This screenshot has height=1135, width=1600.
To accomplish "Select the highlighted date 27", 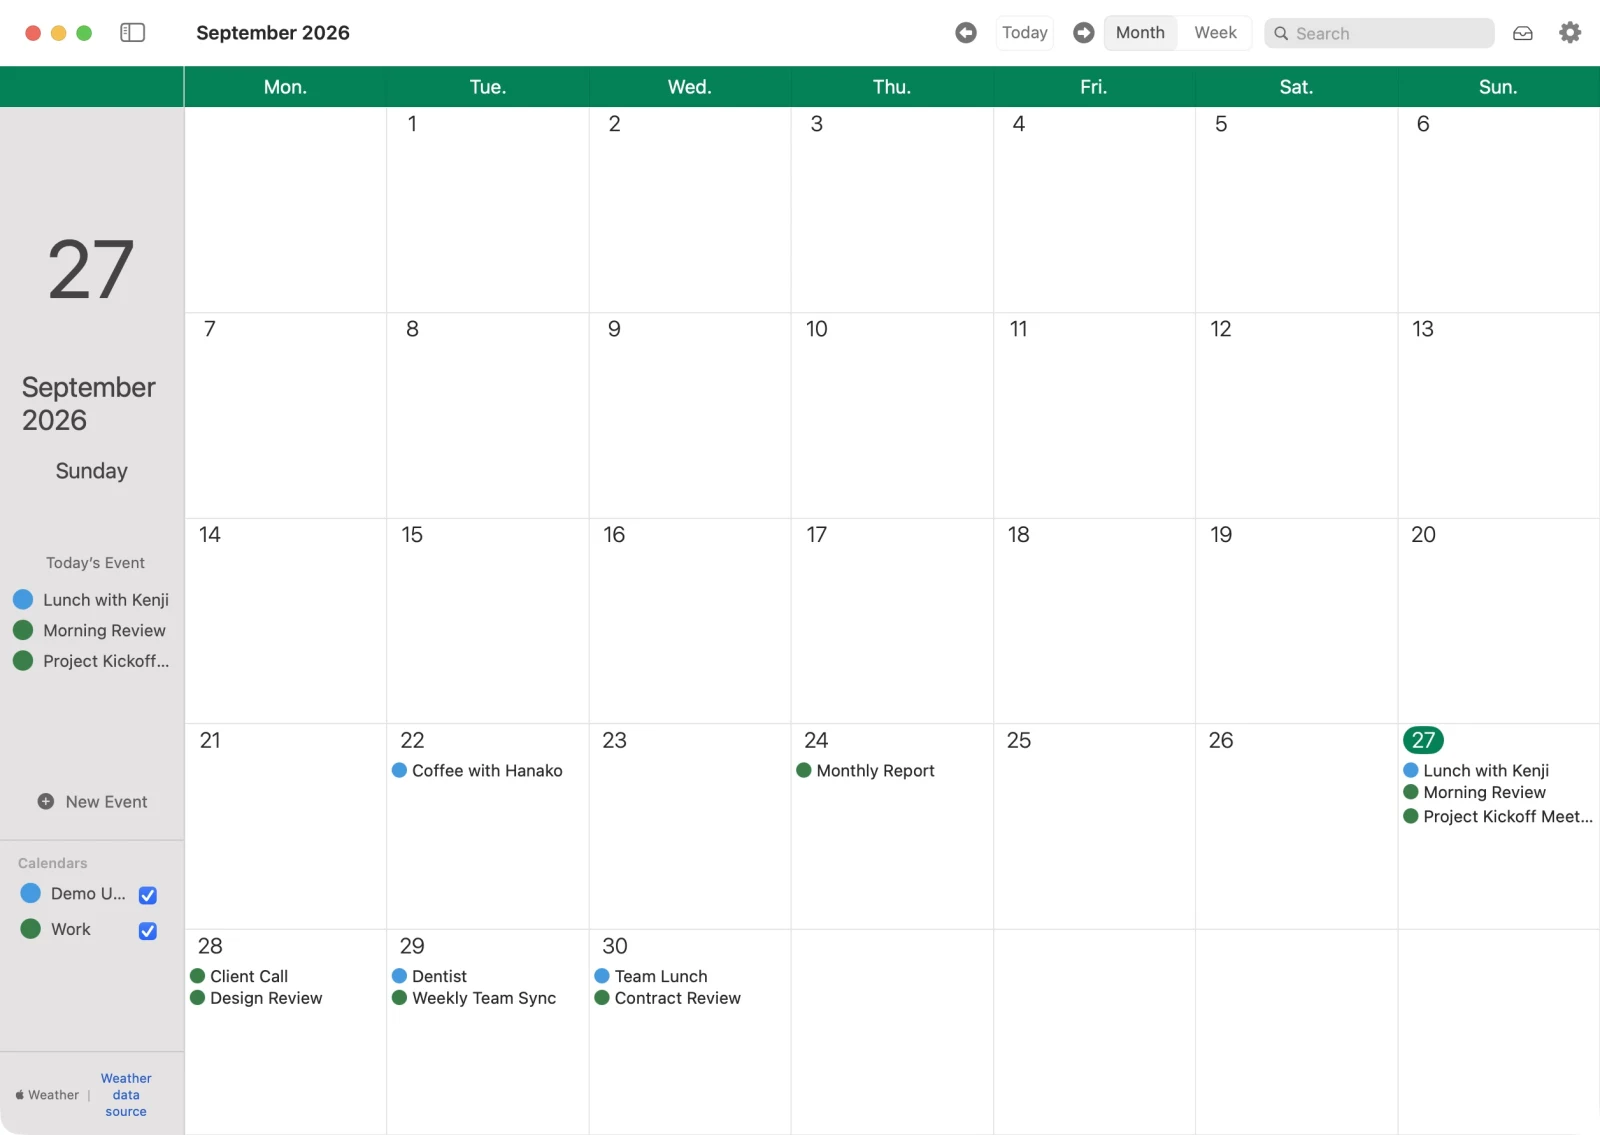I will [x=1423, y=740].
